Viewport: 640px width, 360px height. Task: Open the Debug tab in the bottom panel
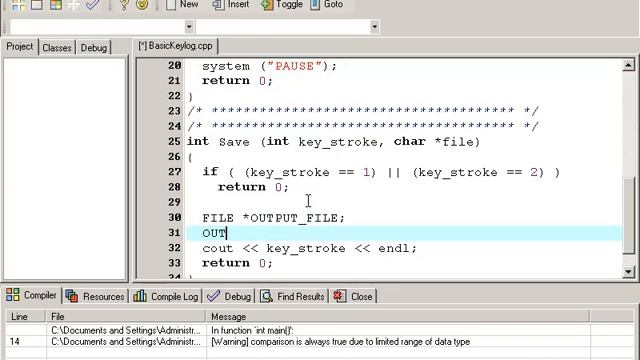coord(229,296)
